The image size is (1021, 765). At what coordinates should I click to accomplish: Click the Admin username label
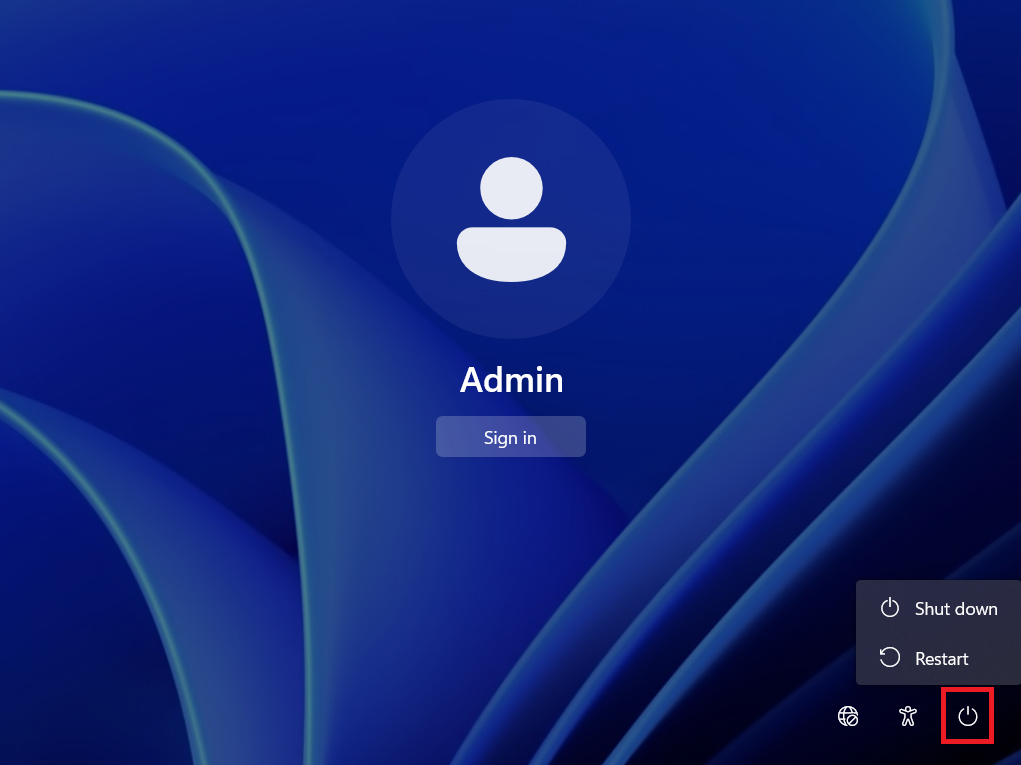pos(511,380)
